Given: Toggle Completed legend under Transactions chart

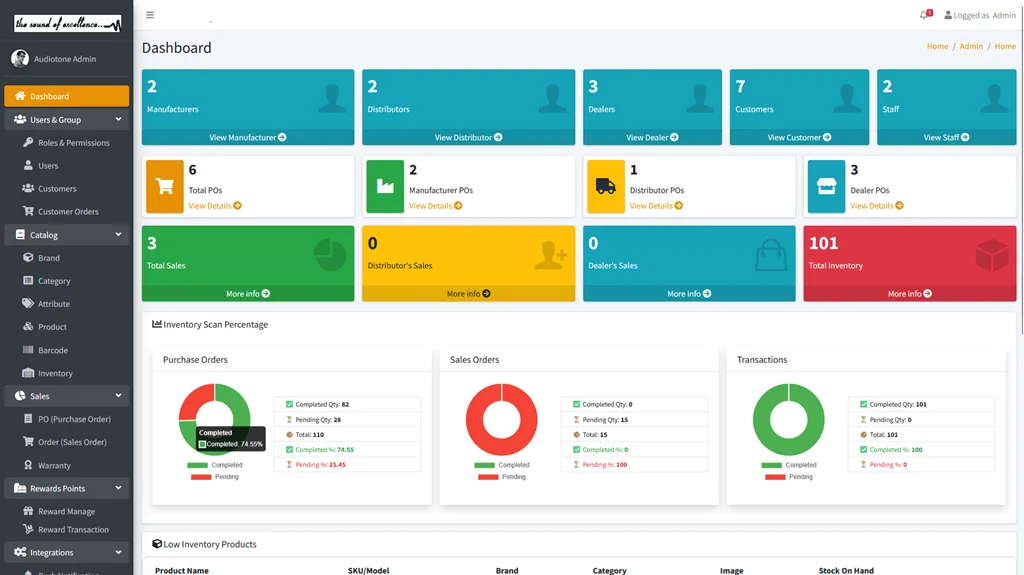Looking at the screenshot, I should coord(789,465).
